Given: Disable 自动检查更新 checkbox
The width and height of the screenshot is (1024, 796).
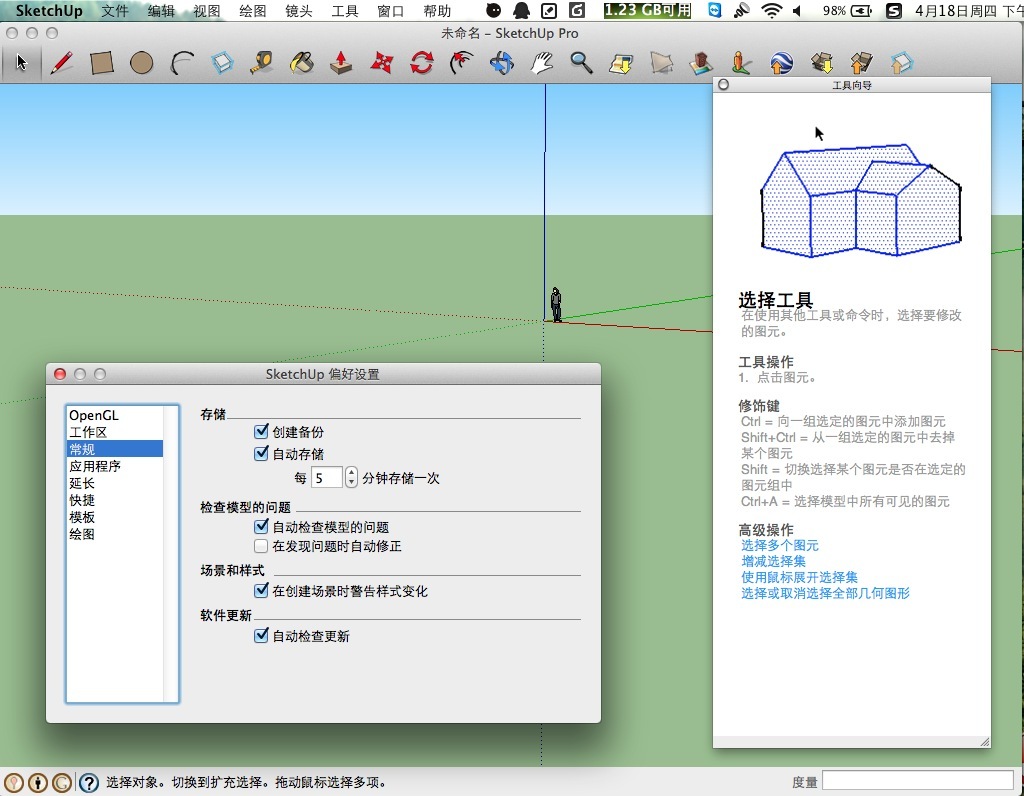Looking at the screenshot, I should 262,636.
